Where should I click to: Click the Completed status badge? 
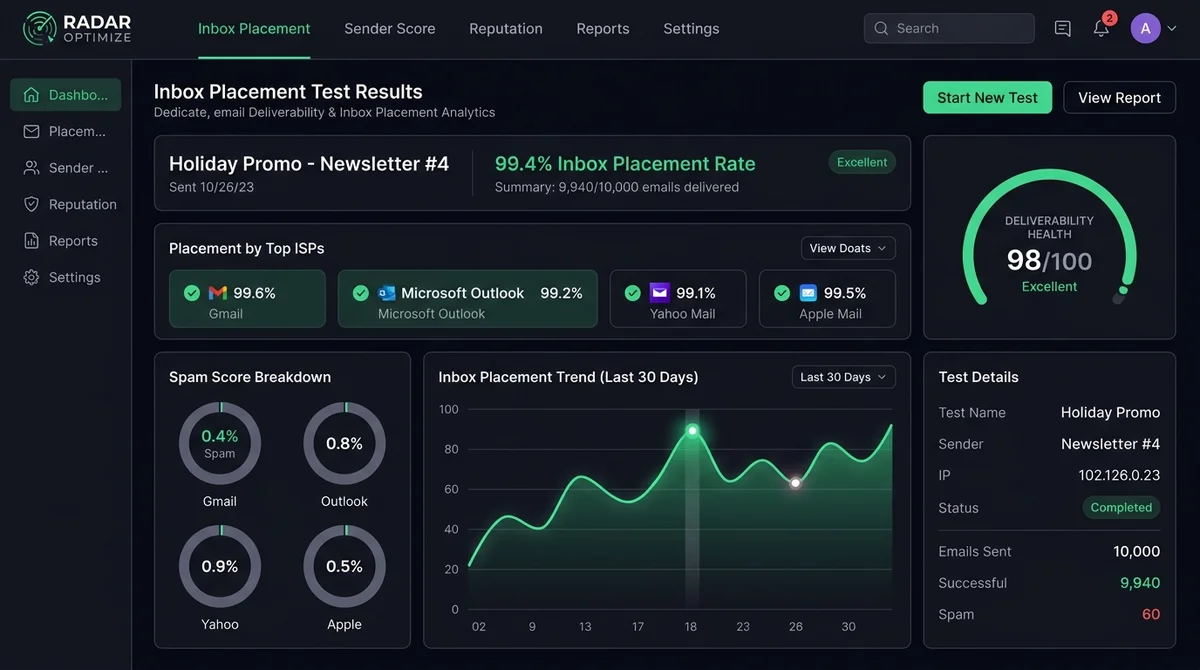pos(1121,507)
